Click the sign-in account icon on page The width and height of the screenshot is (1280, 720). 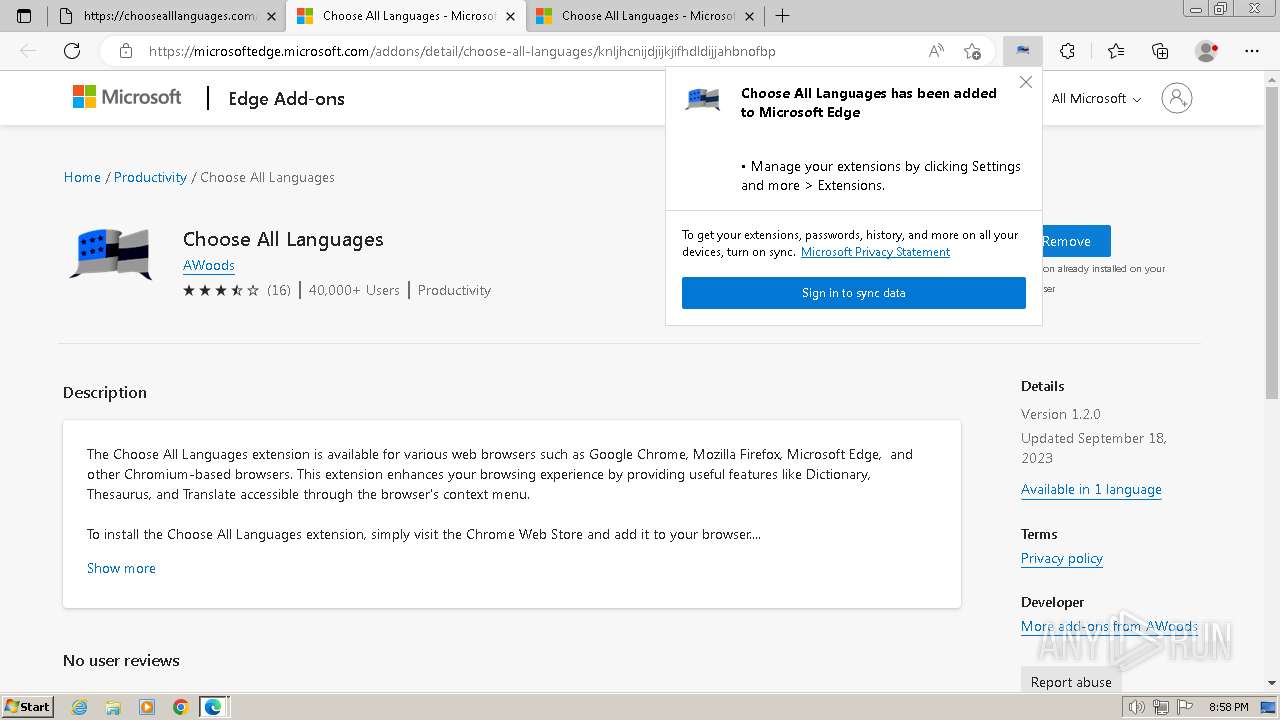click(1177, 98)
